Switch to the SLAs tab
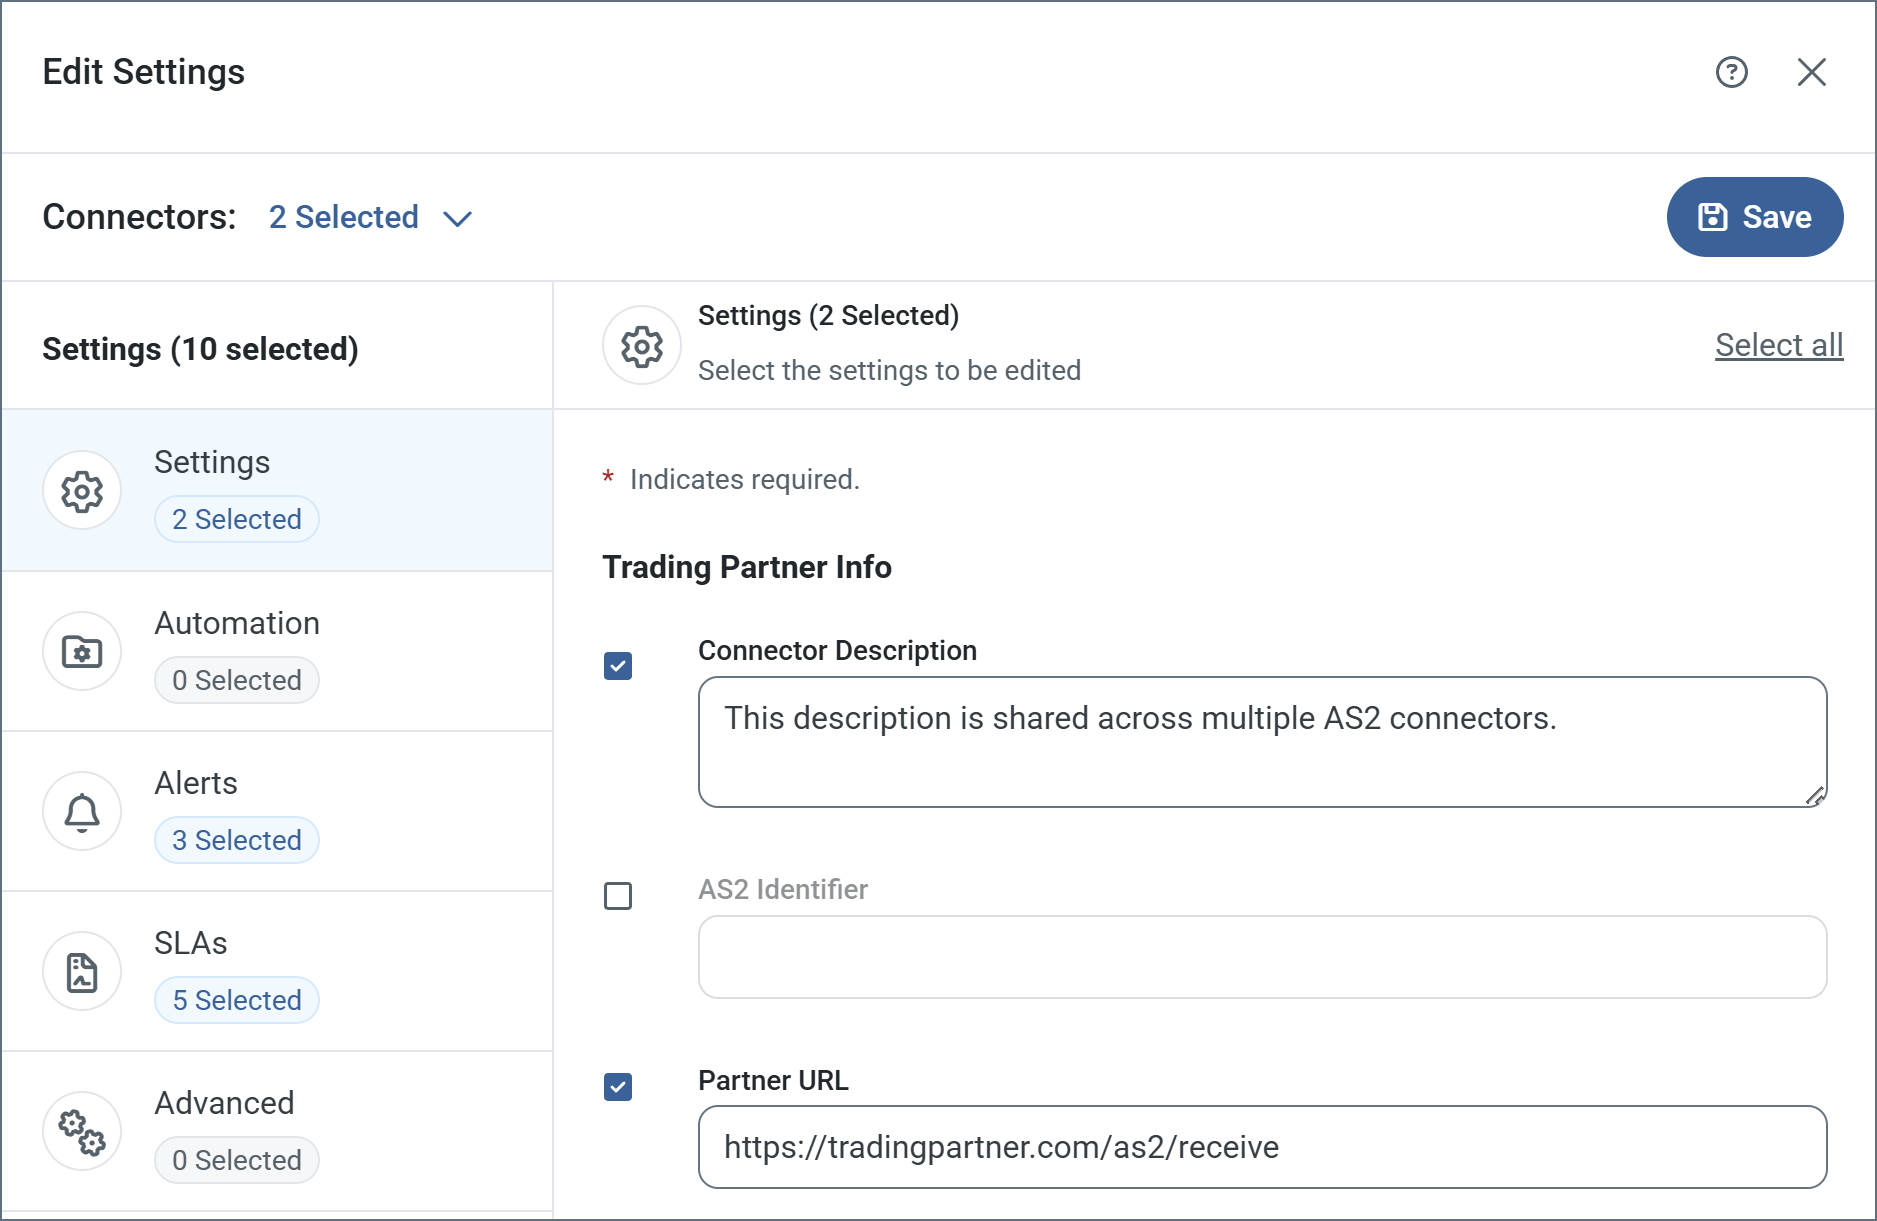This screenshot has width=1877, height=1221. 191,944
